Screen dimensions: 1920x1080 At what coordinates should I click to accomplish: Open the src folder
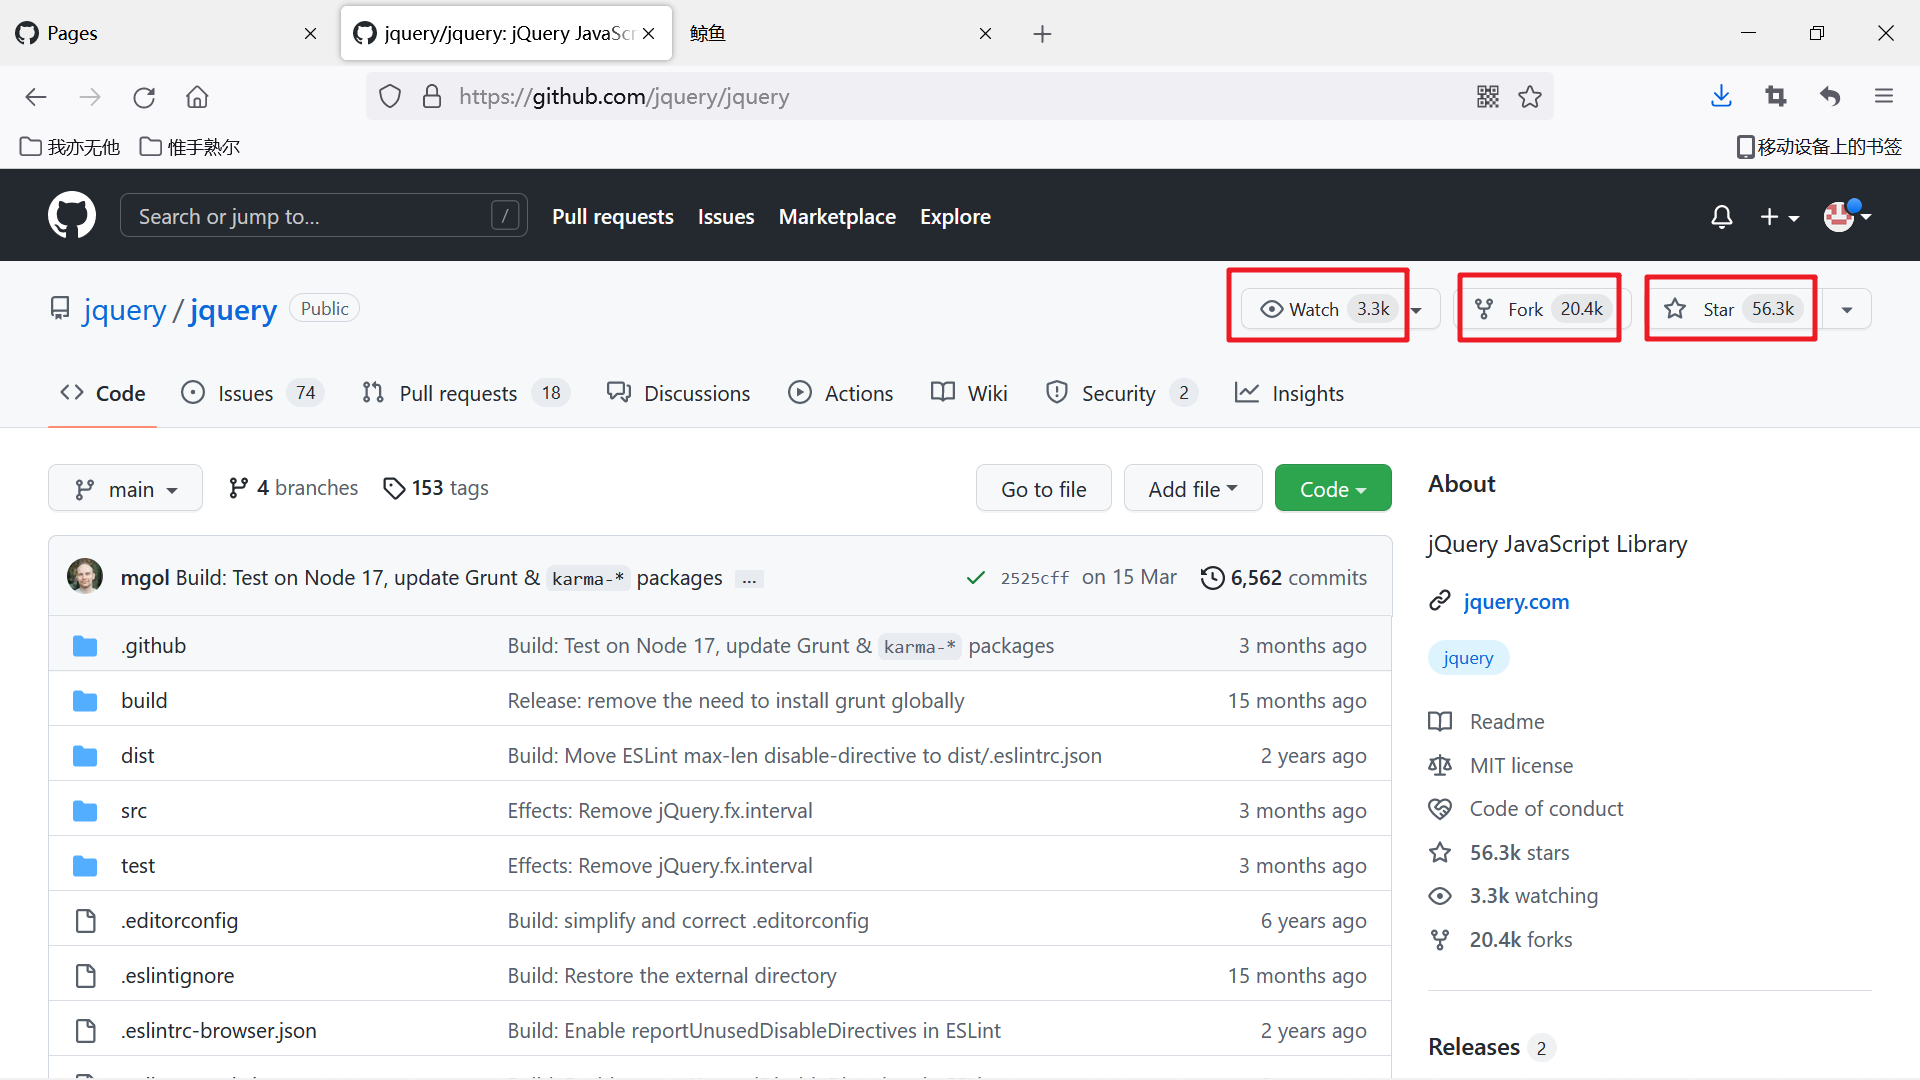[134, 811]
